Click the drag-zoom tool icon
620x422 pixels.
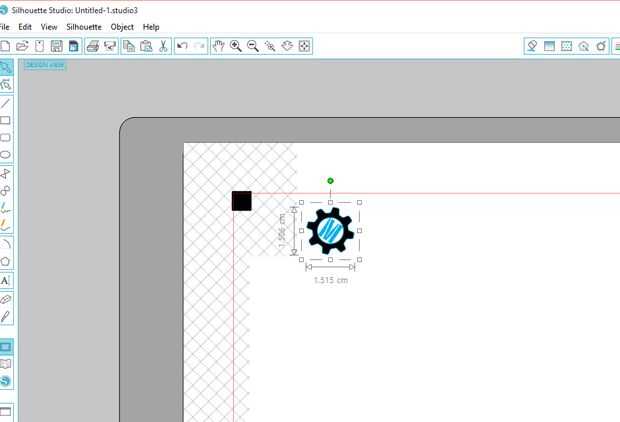(287, 46)
